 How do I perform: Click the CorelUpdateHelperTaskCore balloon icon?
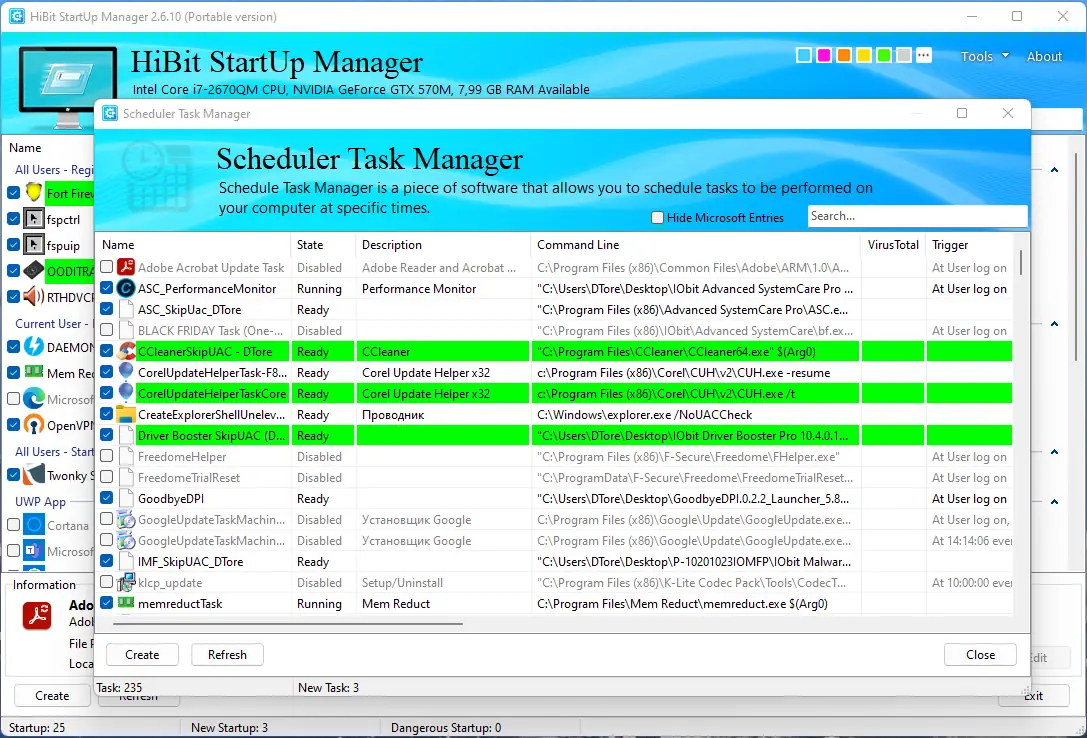click(x=125, y=393)
